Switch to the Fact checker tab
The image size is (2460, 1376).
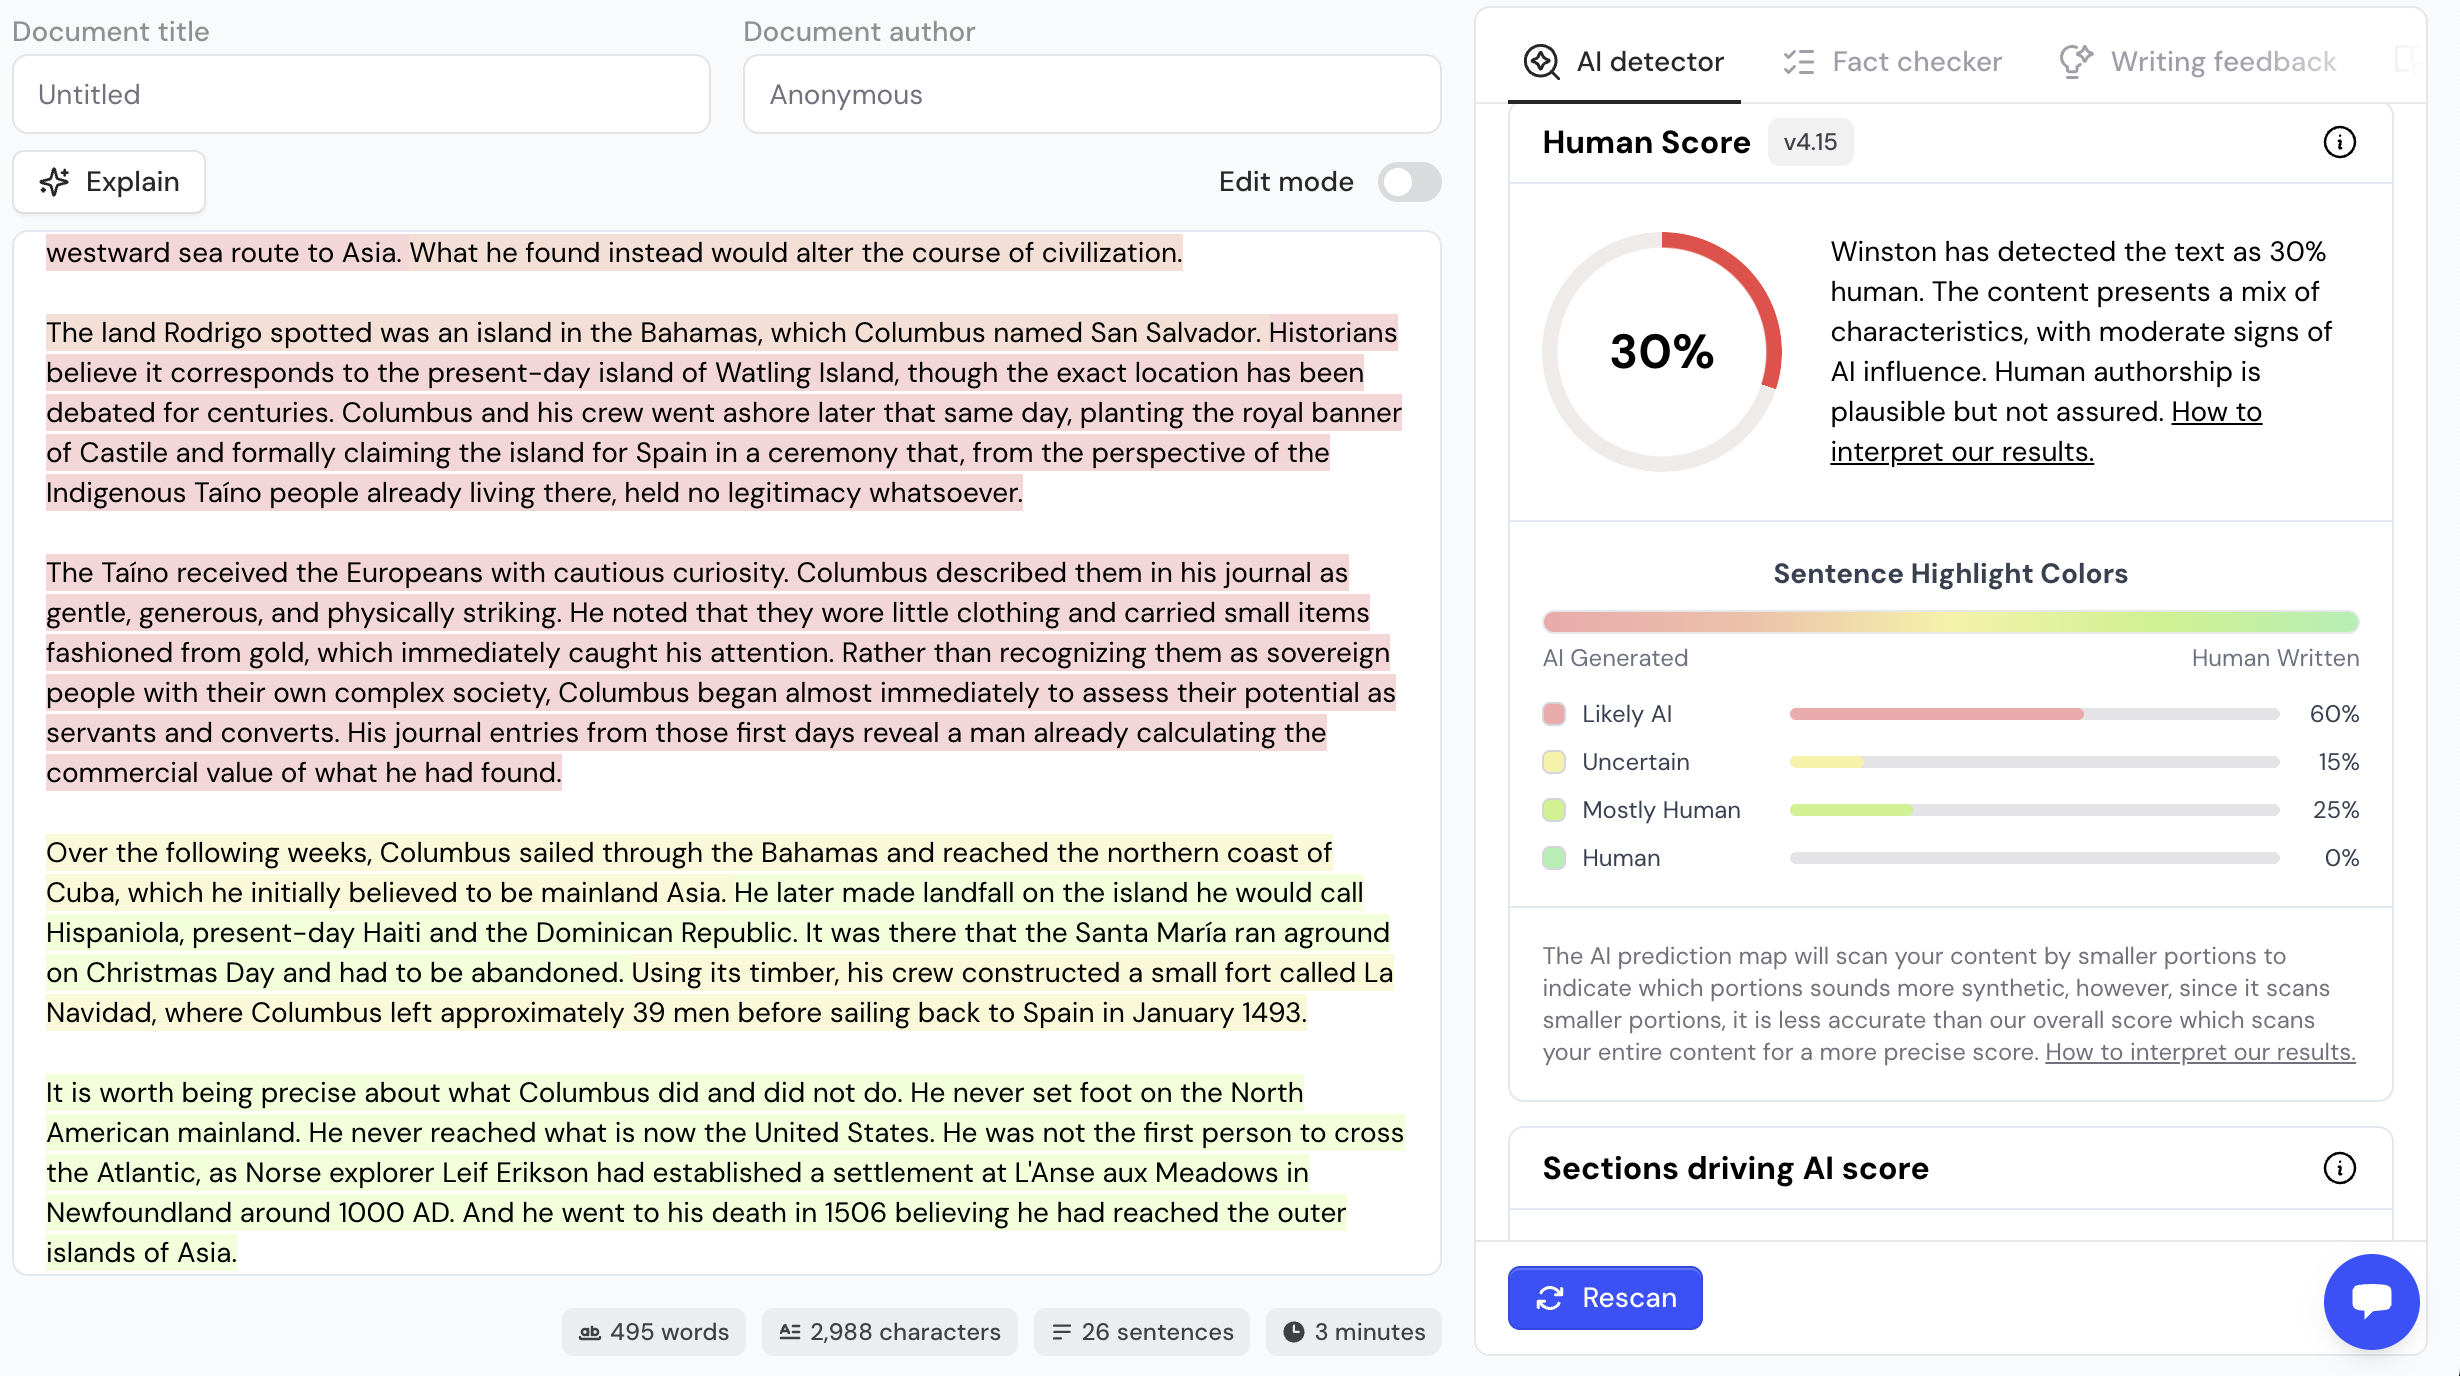coord(1892,62)
